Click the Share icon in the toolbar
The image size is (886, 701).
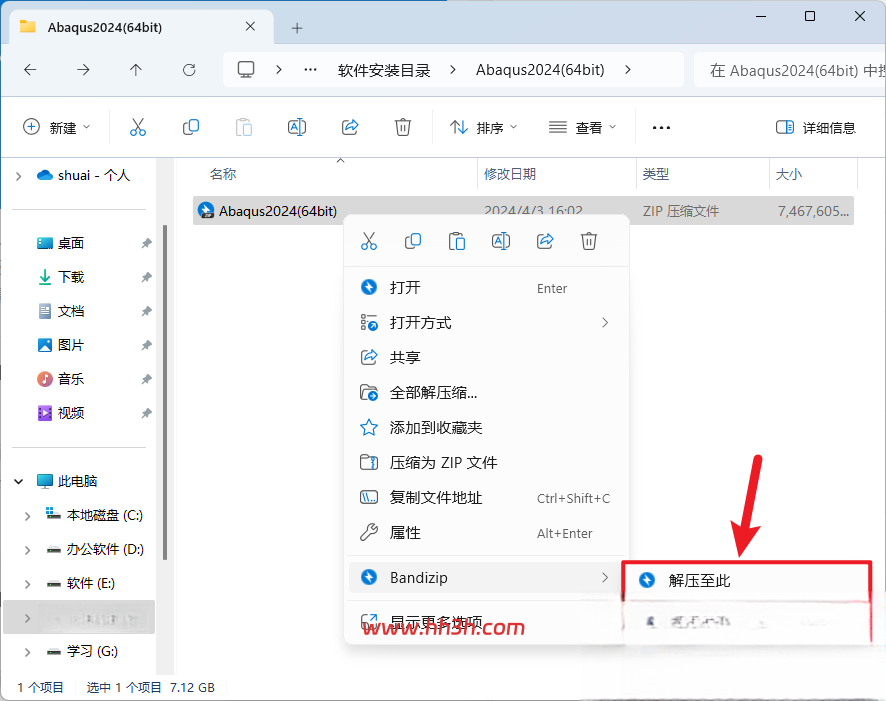click(x=350, y=127)
